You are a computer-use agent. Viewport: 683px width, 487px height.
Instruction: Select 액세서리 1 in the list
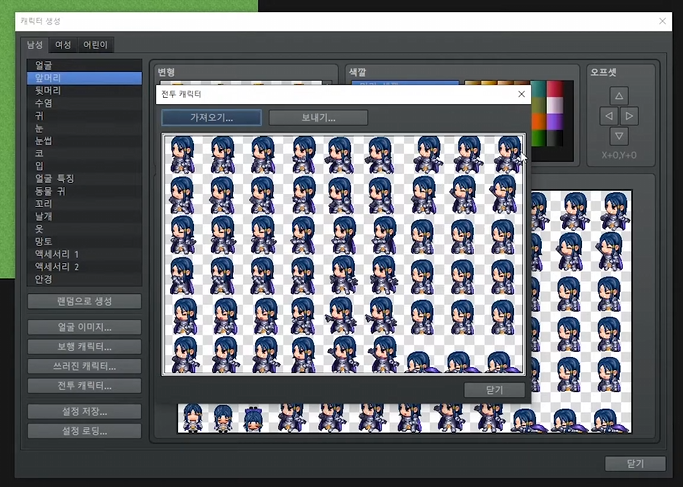point(85,254)
